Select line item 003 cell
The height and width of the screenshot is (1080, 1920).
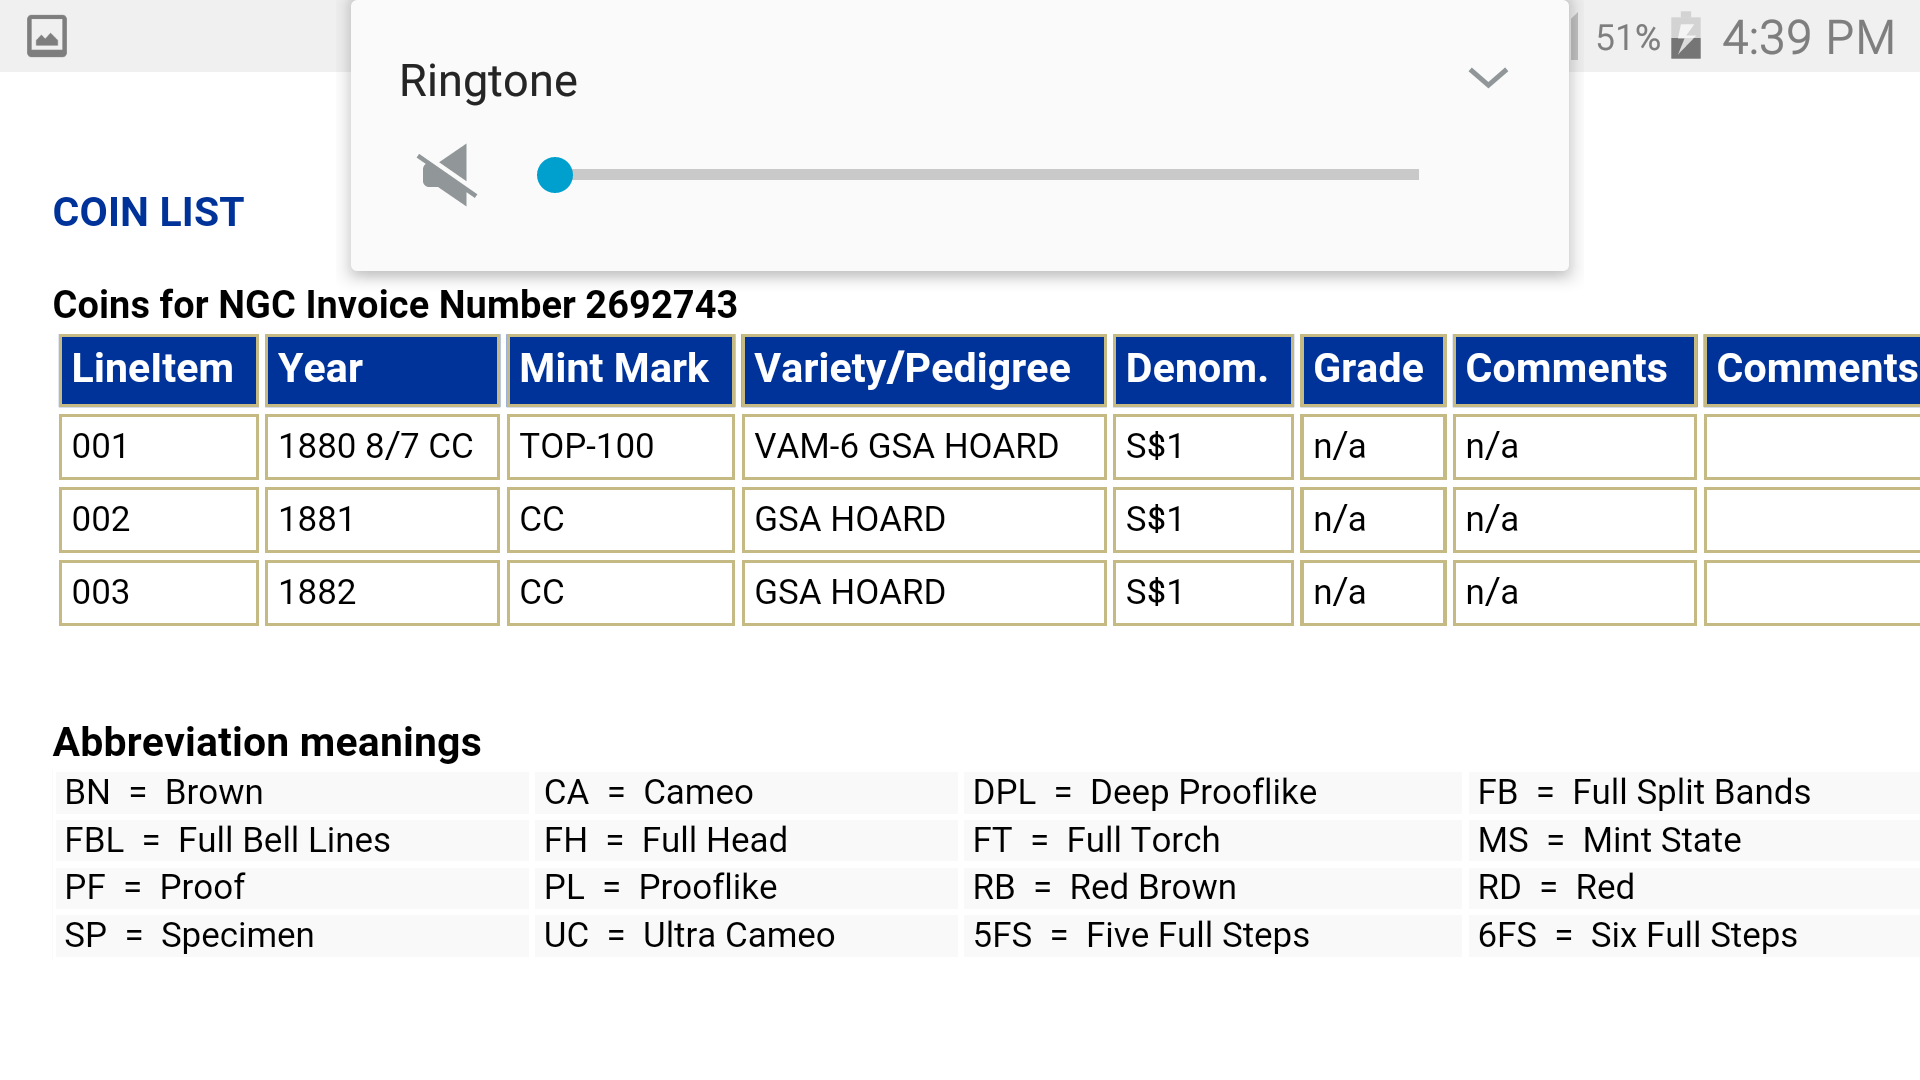[x=159, y=592]
